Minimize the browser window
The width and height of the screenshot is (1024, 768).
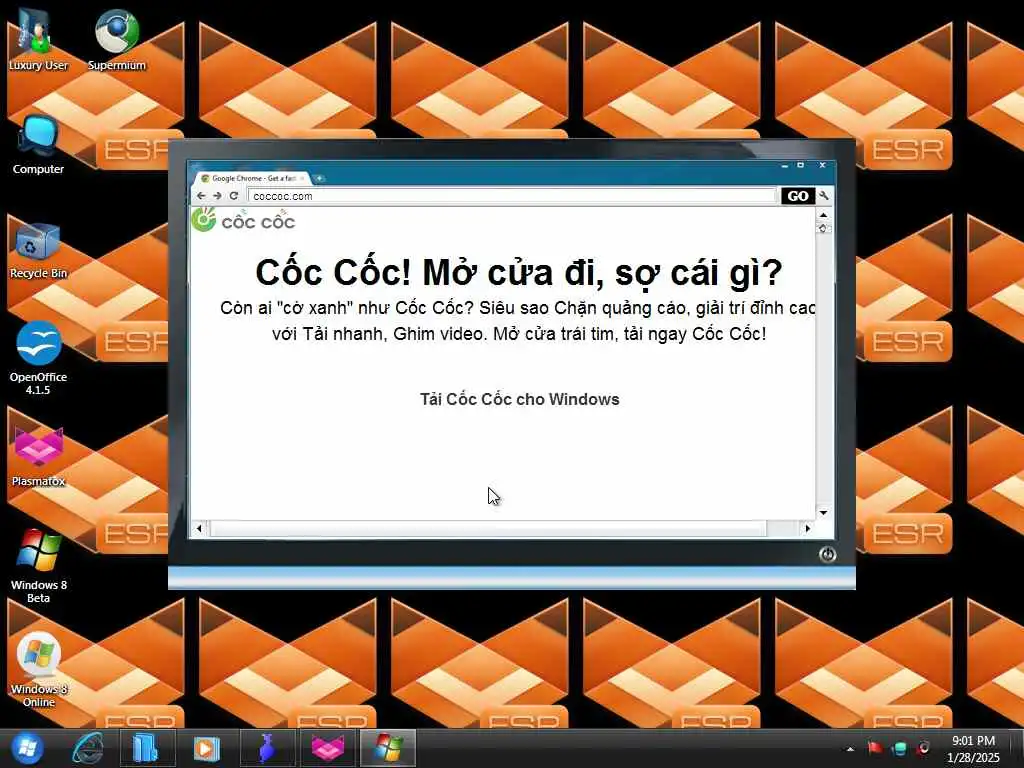(x=784, y=166)
